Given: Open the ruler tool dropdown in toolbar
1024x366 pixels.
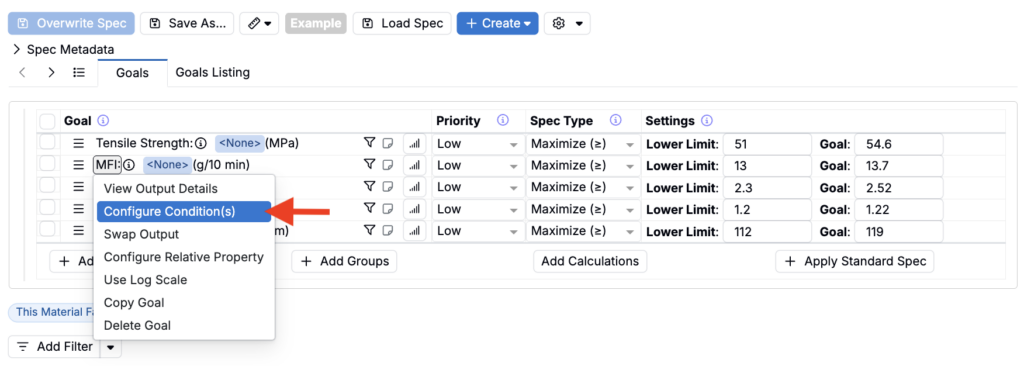Looking at the screenshot, I should [259, 24].
